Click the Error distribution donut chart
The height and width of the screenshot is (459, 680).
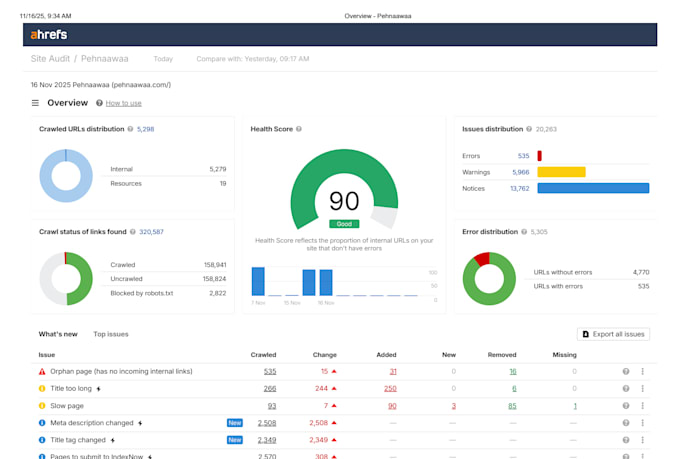[x=489, y=279]
